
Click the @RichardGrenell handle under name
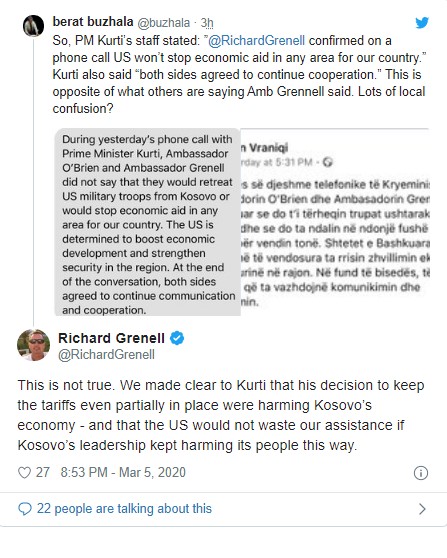click(106, 354)
